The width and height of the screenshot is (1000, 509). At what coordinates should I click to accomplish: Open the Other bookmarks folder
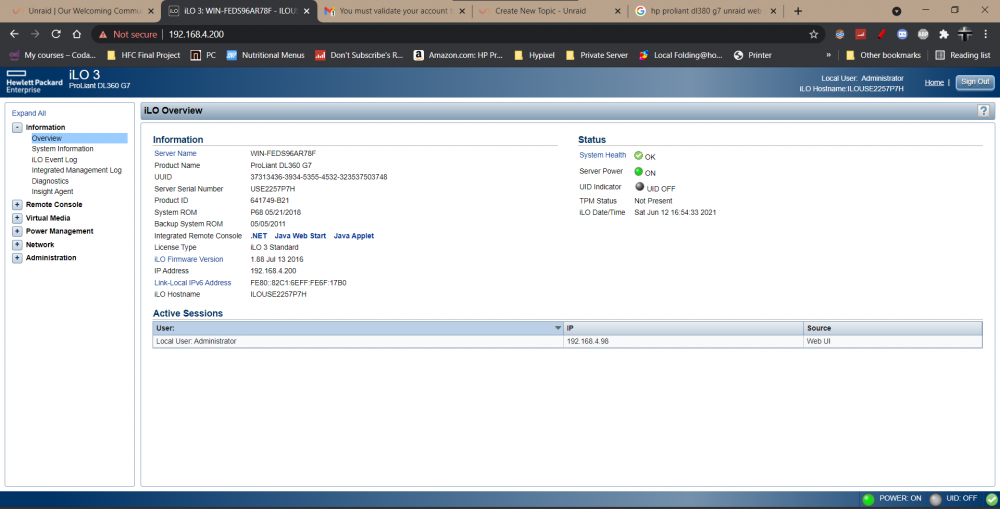point(883,55)
